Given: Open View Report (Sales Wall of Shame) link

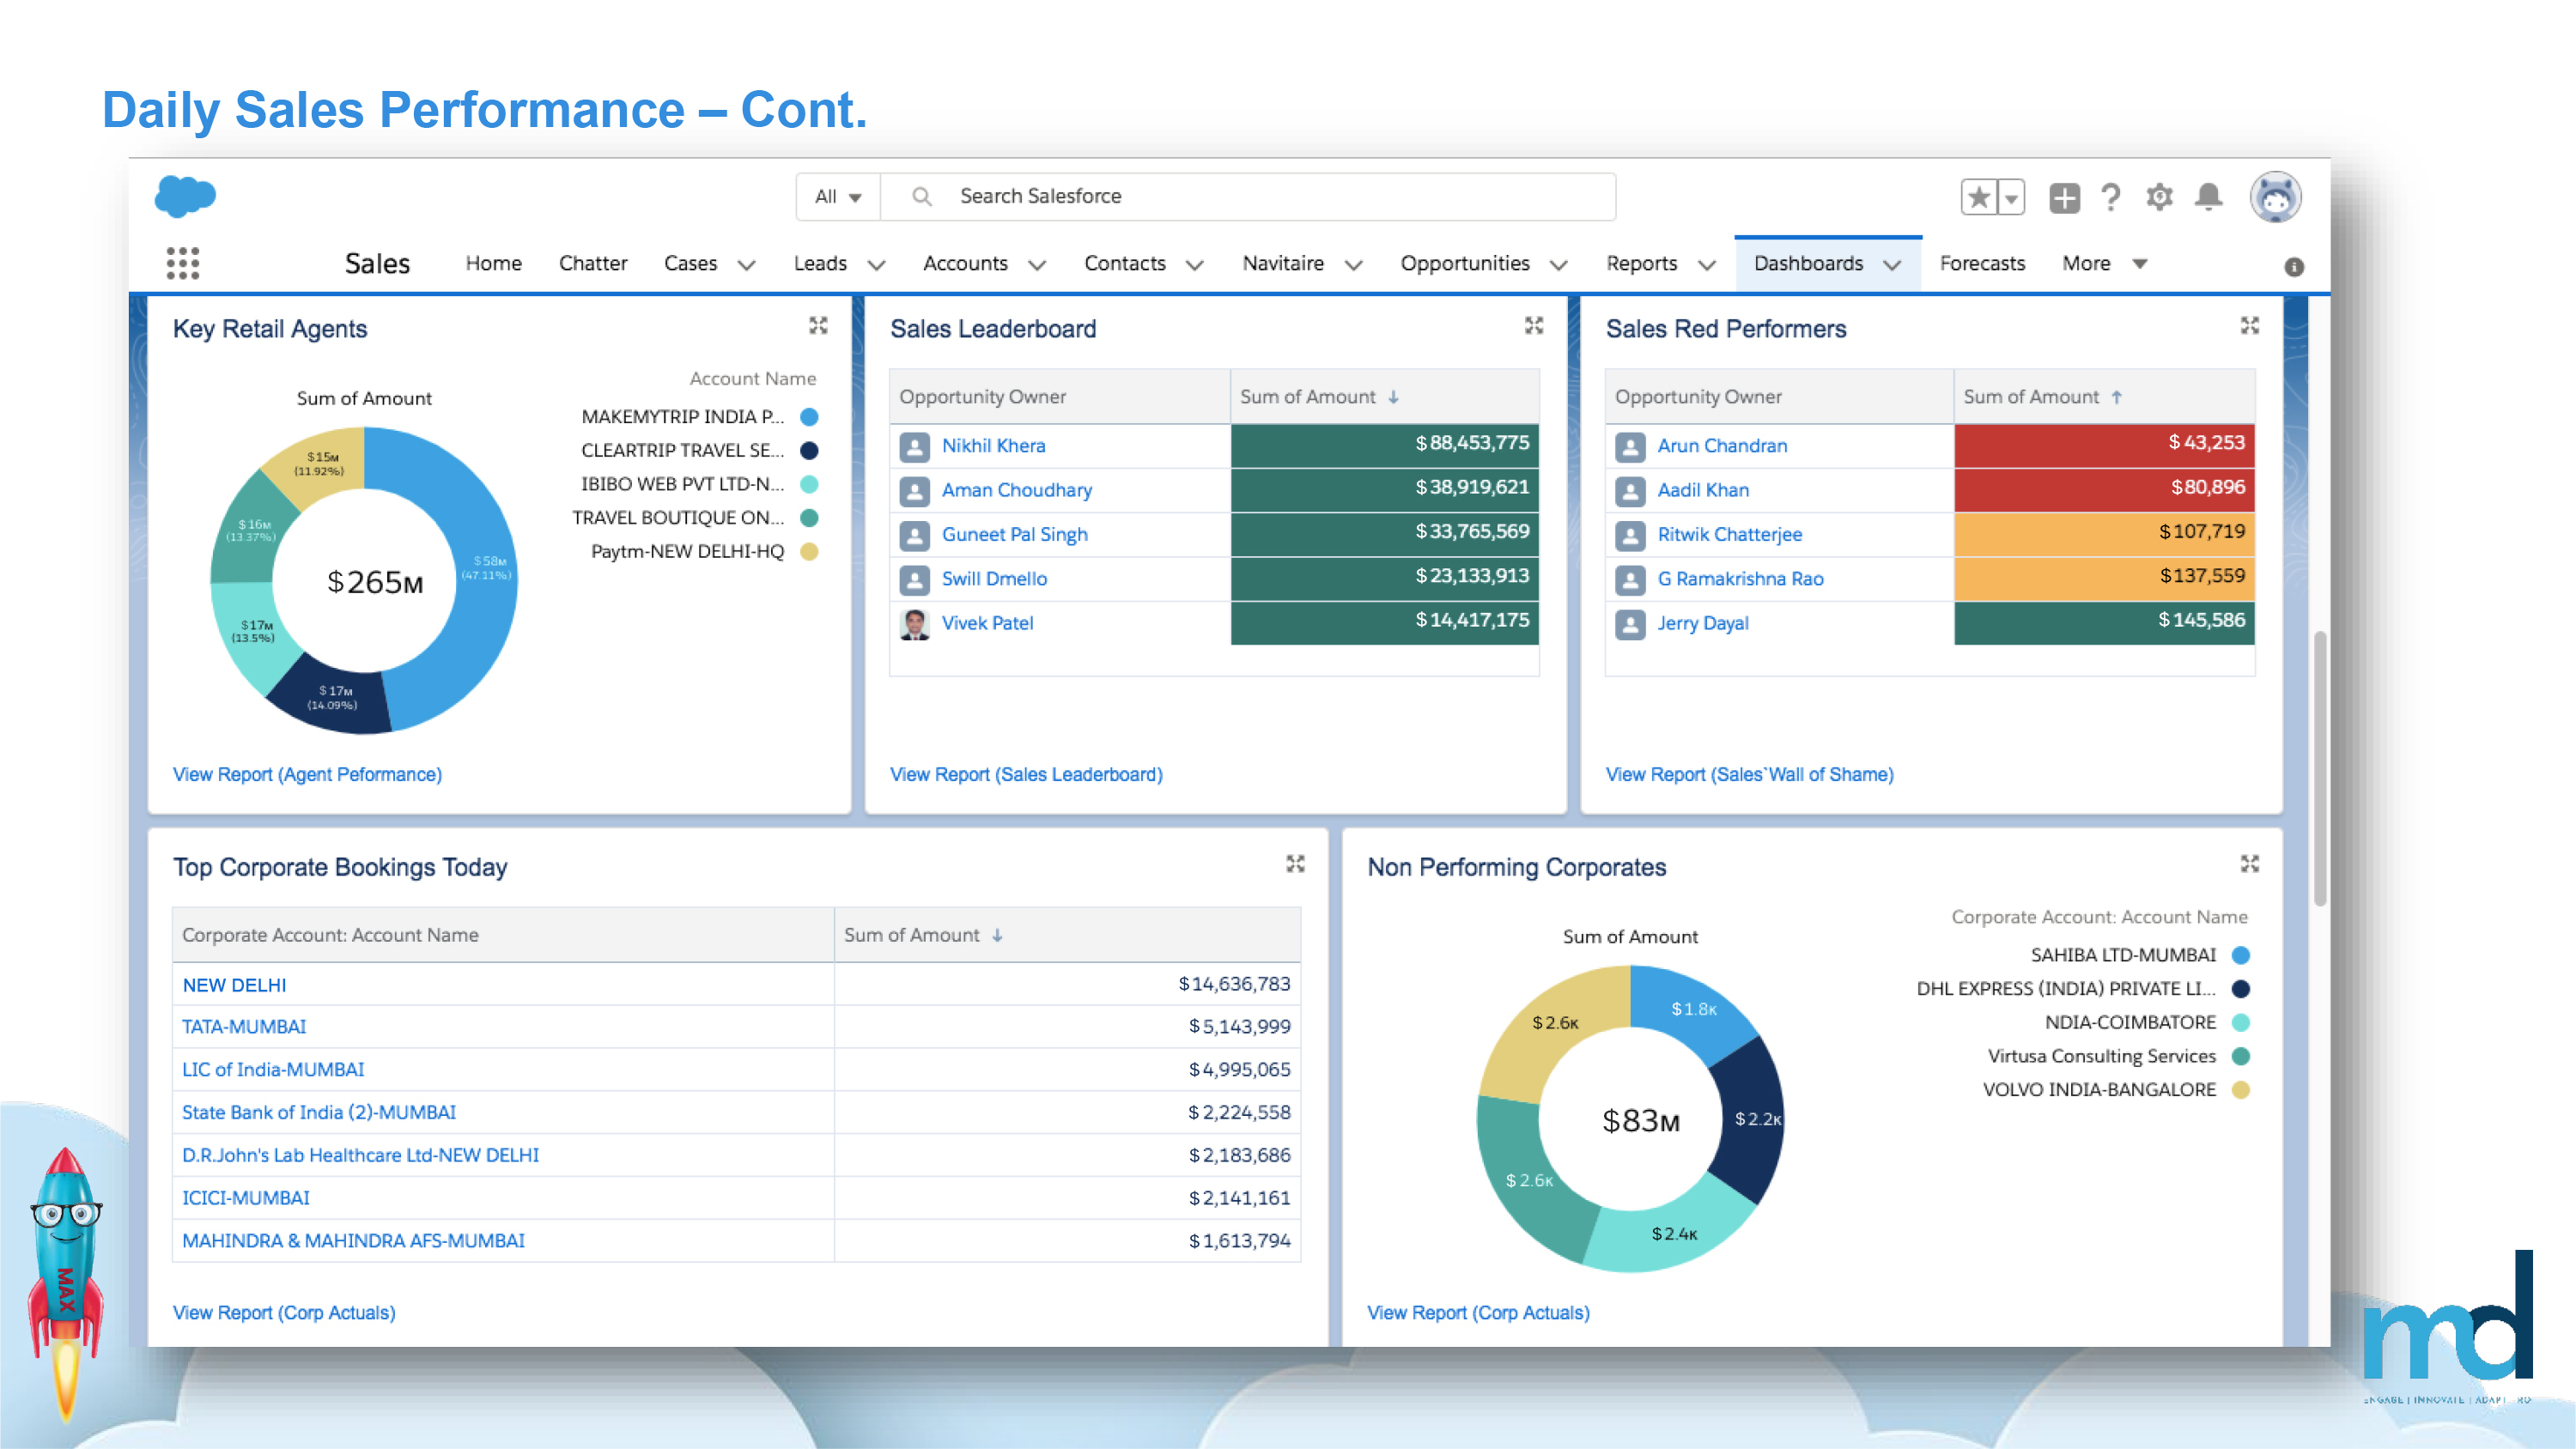Looking at the screenshot, I should 1749,775.
